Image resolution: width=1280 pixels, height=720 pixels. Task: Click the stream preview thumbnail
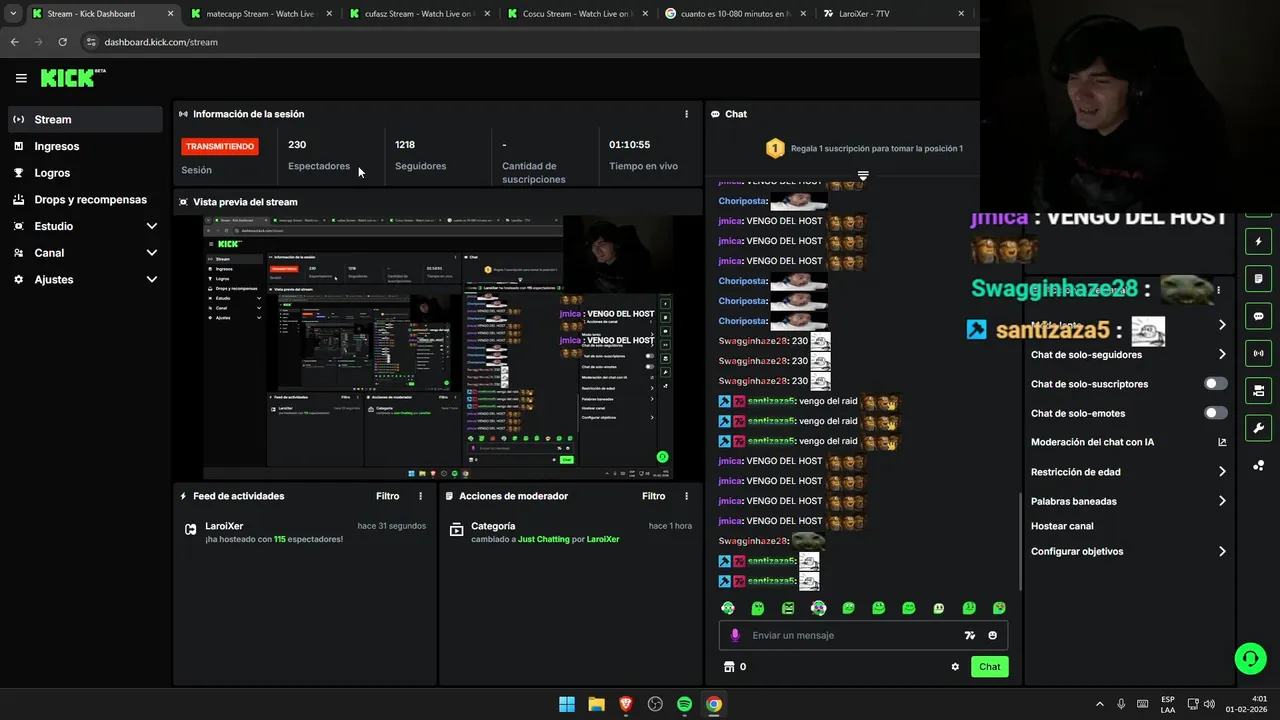[438, 347]
